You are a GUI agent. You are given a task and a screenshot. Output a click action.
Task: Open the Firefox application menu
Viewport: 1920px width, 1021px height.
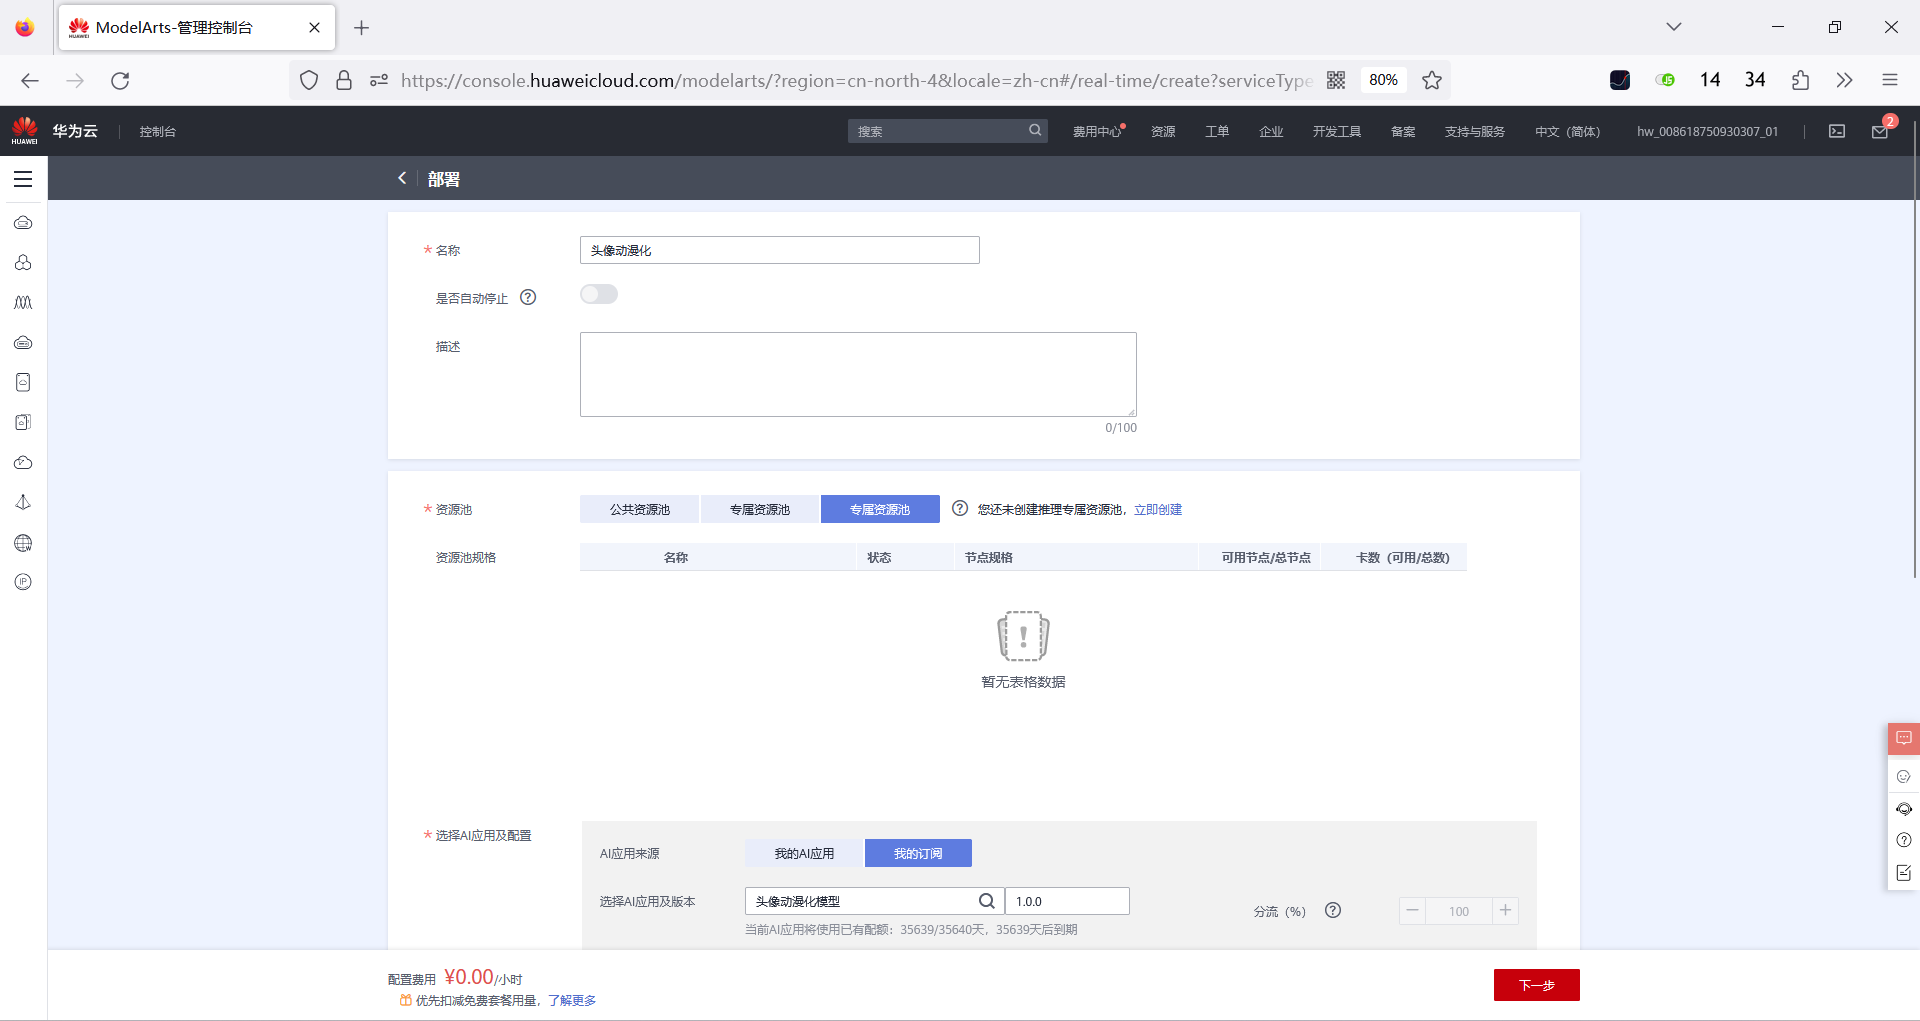(x=1889, y=80)
